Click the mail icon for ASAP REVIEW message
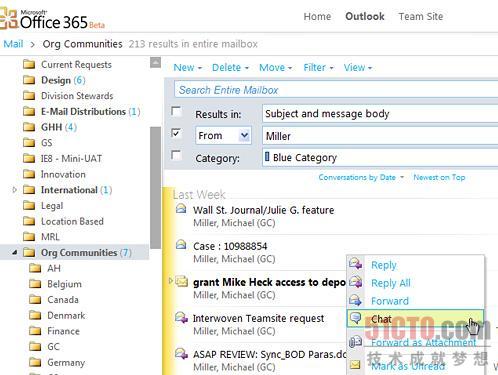Screen dimensions: 498x375 point(182,353)
